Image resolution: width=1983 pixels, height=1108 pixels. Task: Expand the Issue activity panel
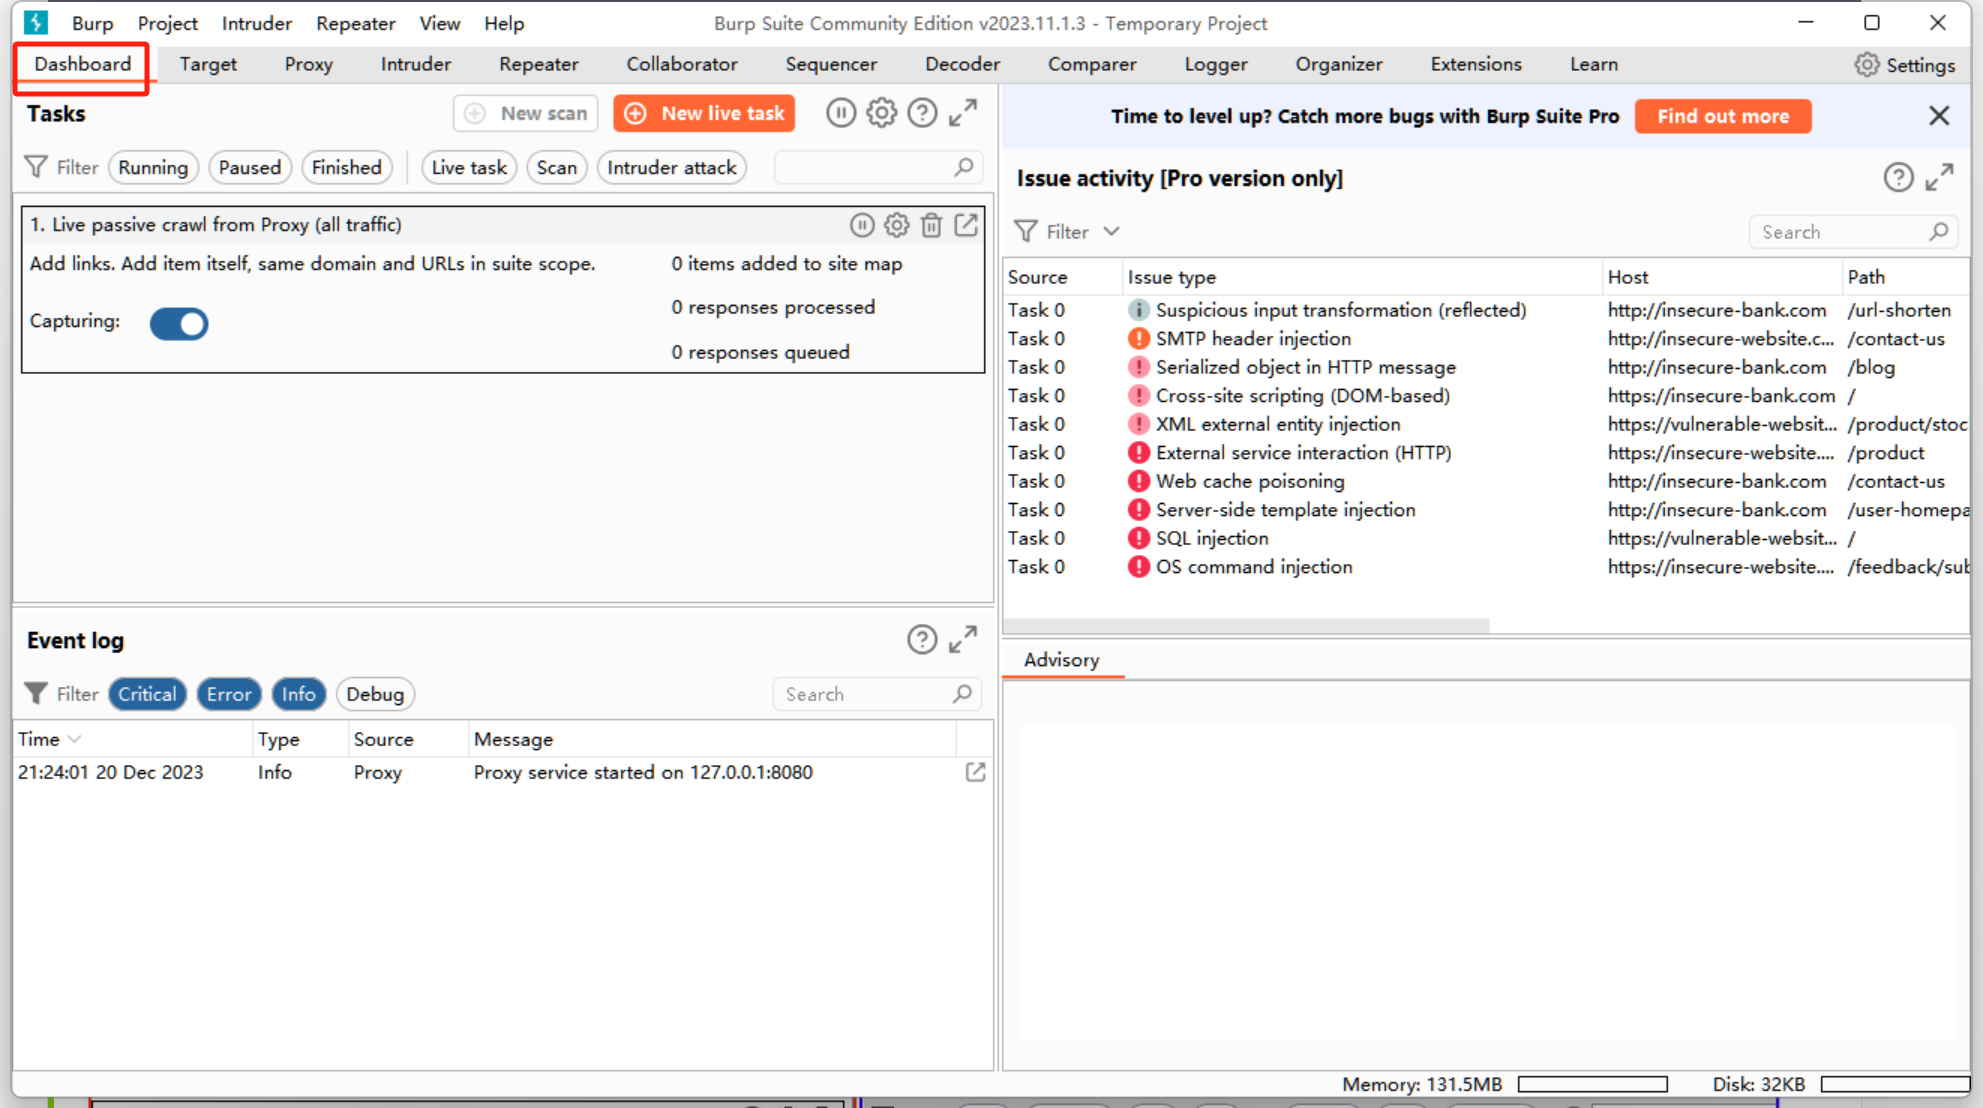coord(1939,178)
